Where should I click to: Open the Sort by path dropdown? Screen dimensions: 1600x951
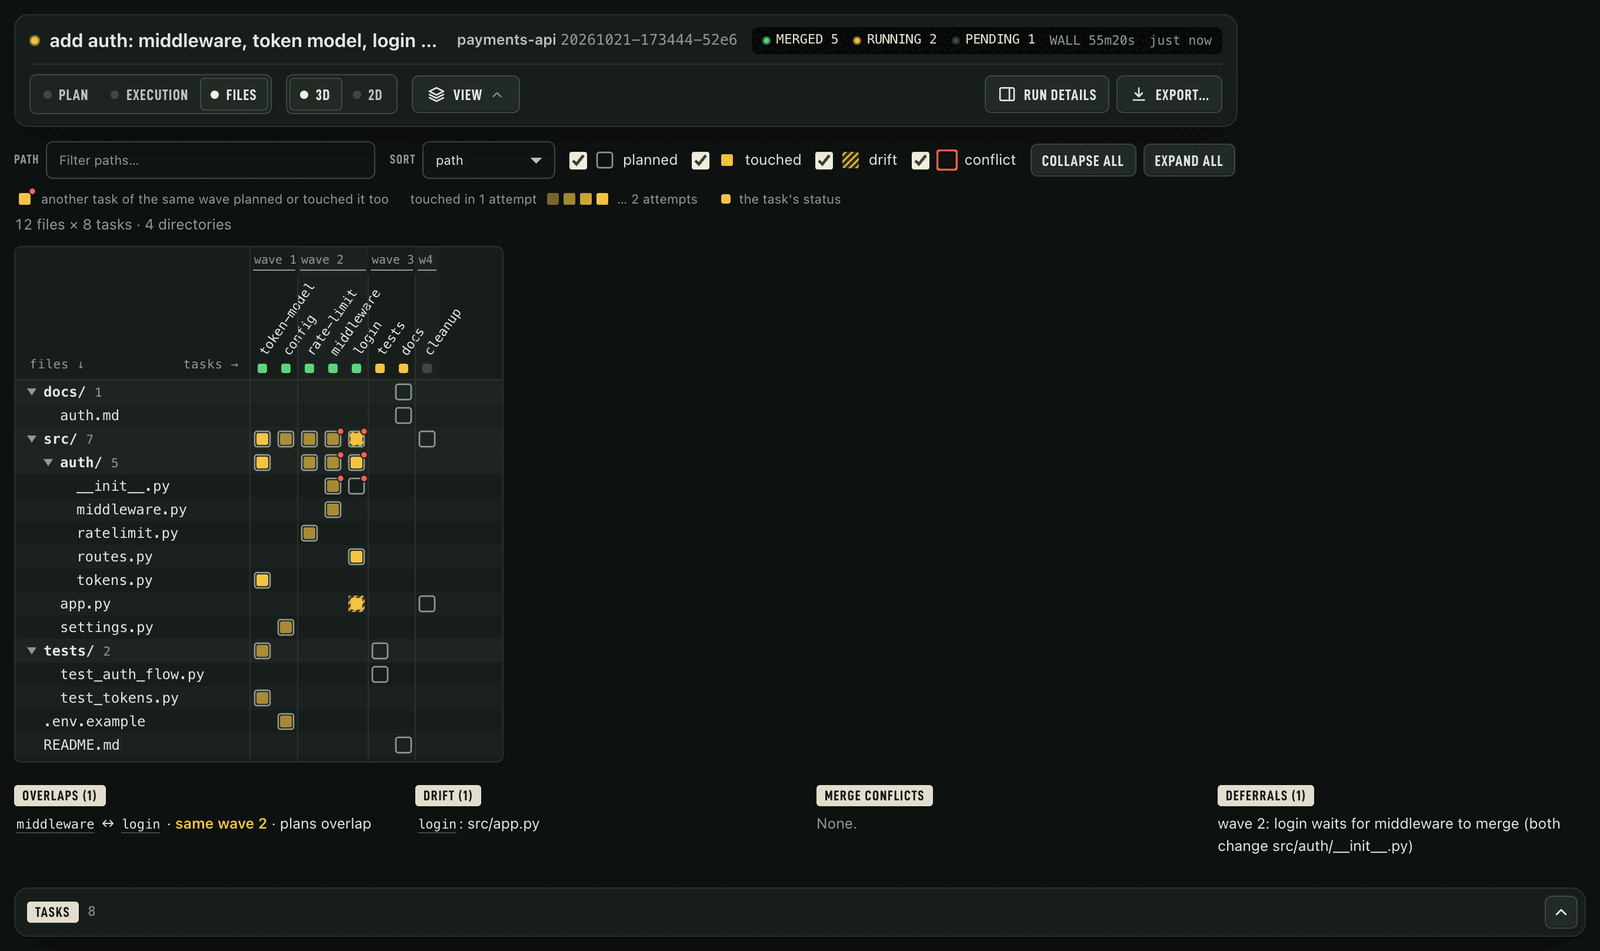pyautogui.click(x=489, y=160)
